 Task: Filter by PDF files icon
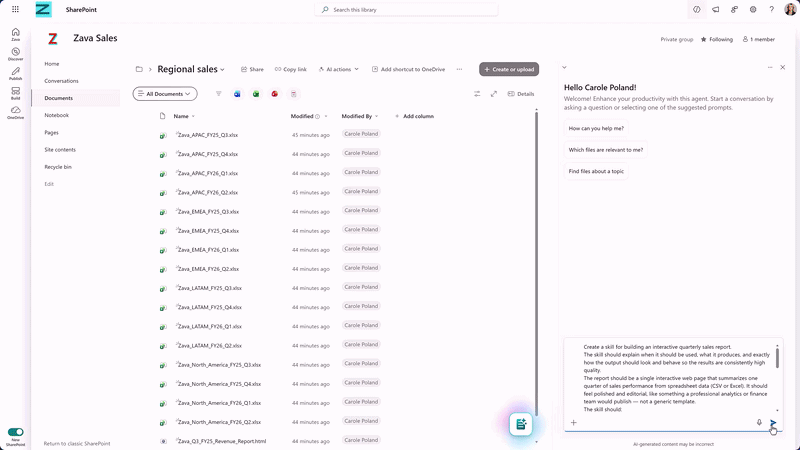293,94
